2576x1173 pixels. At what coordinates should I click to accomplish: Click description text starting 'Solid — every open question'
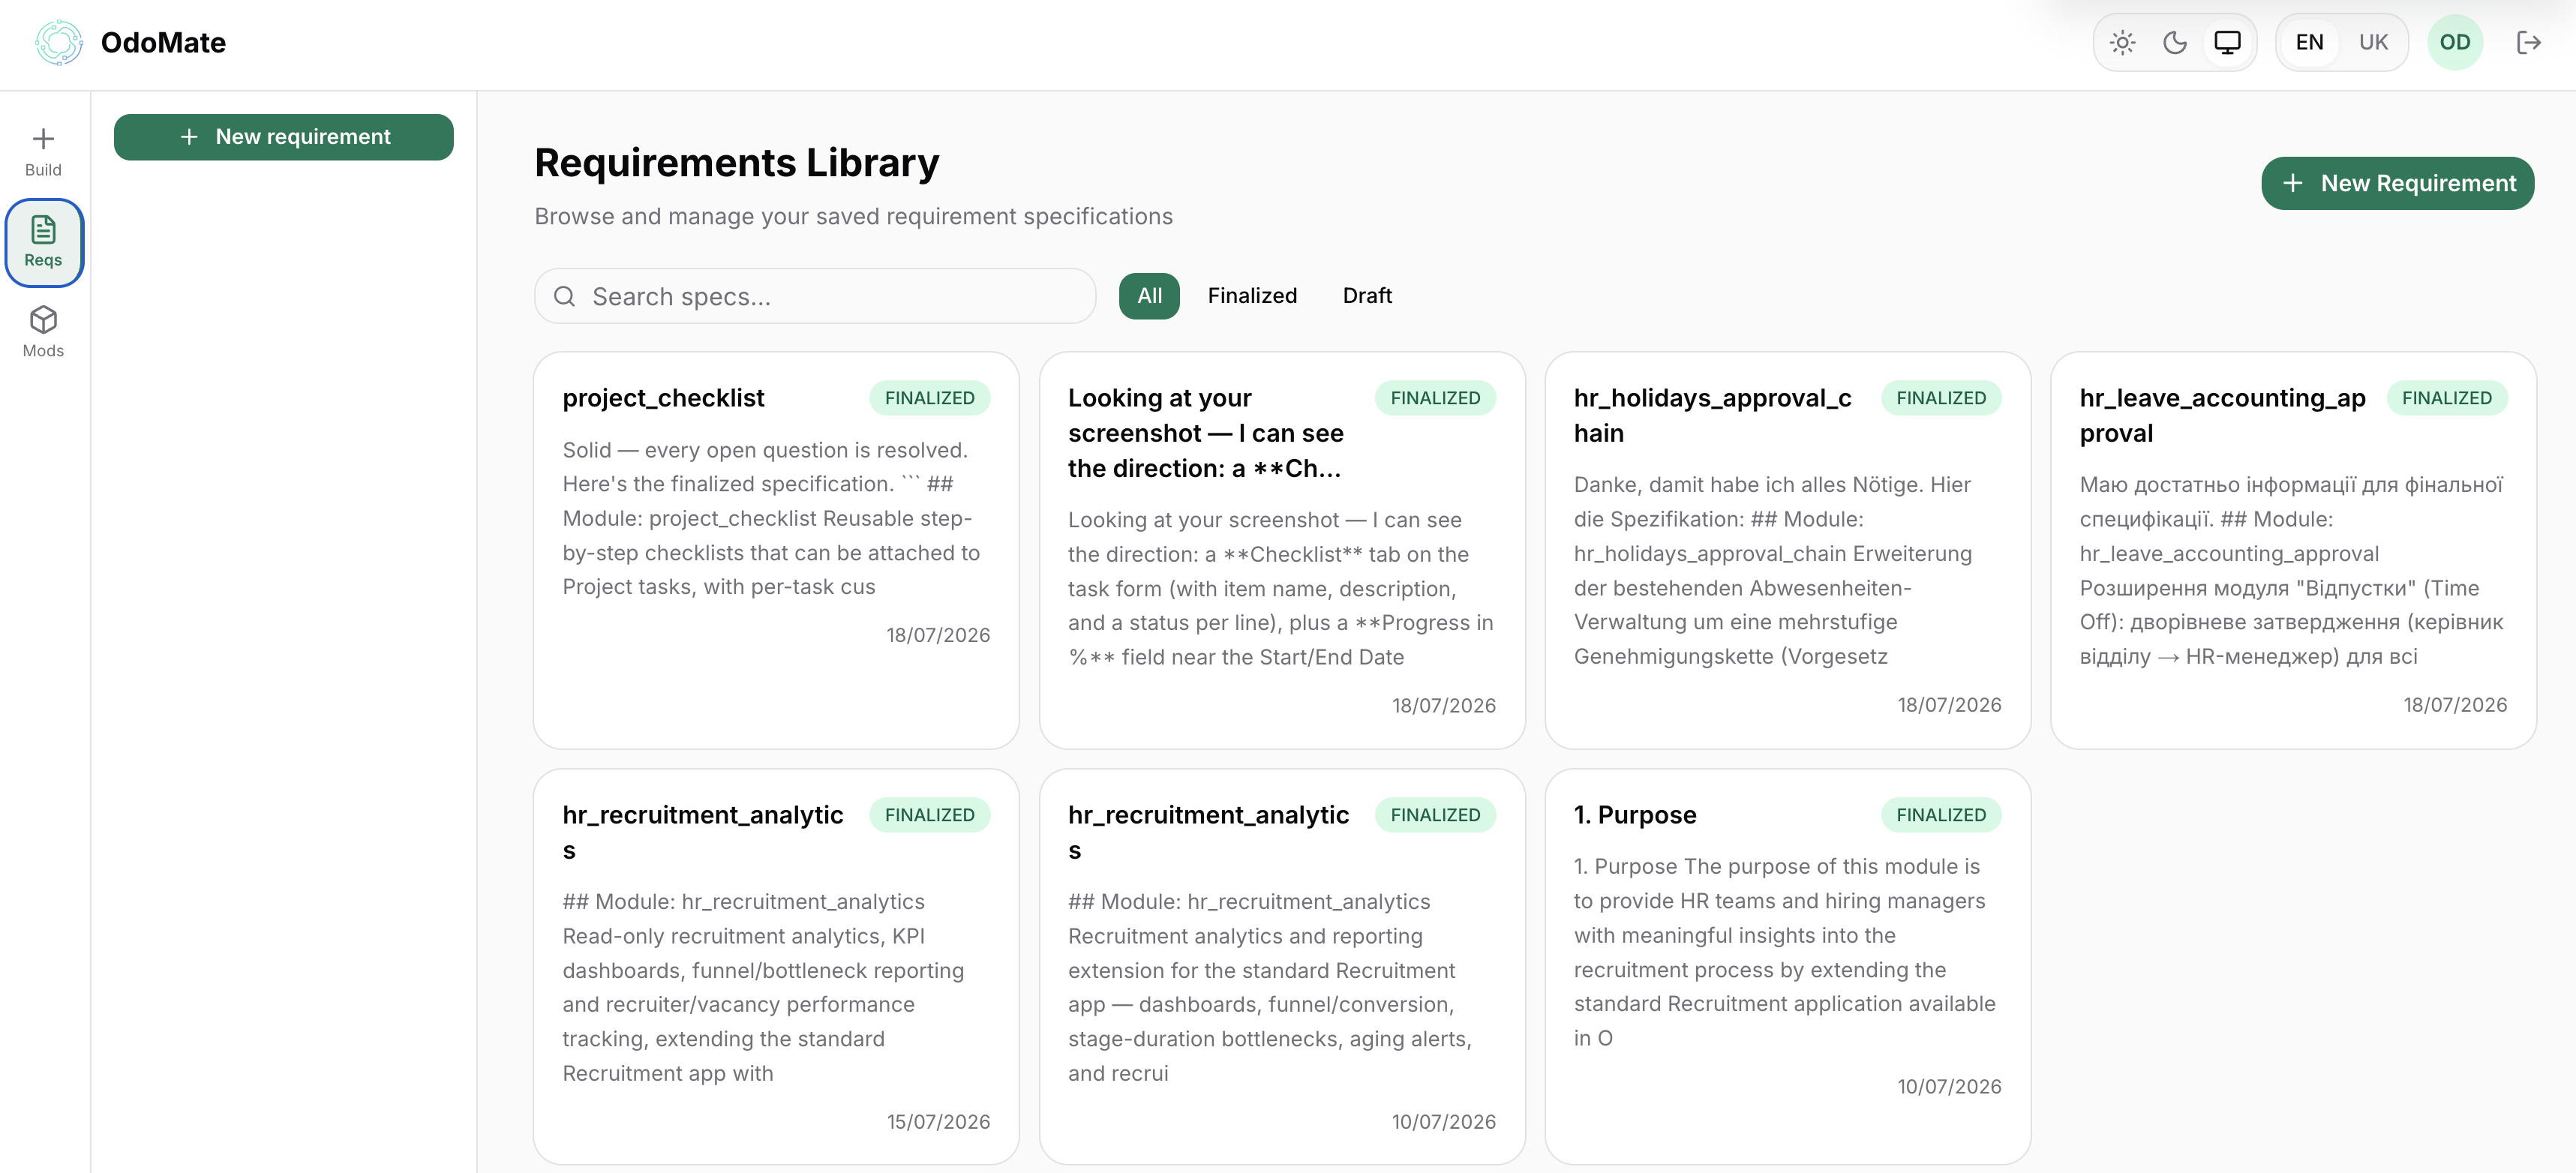coord(771,518)
